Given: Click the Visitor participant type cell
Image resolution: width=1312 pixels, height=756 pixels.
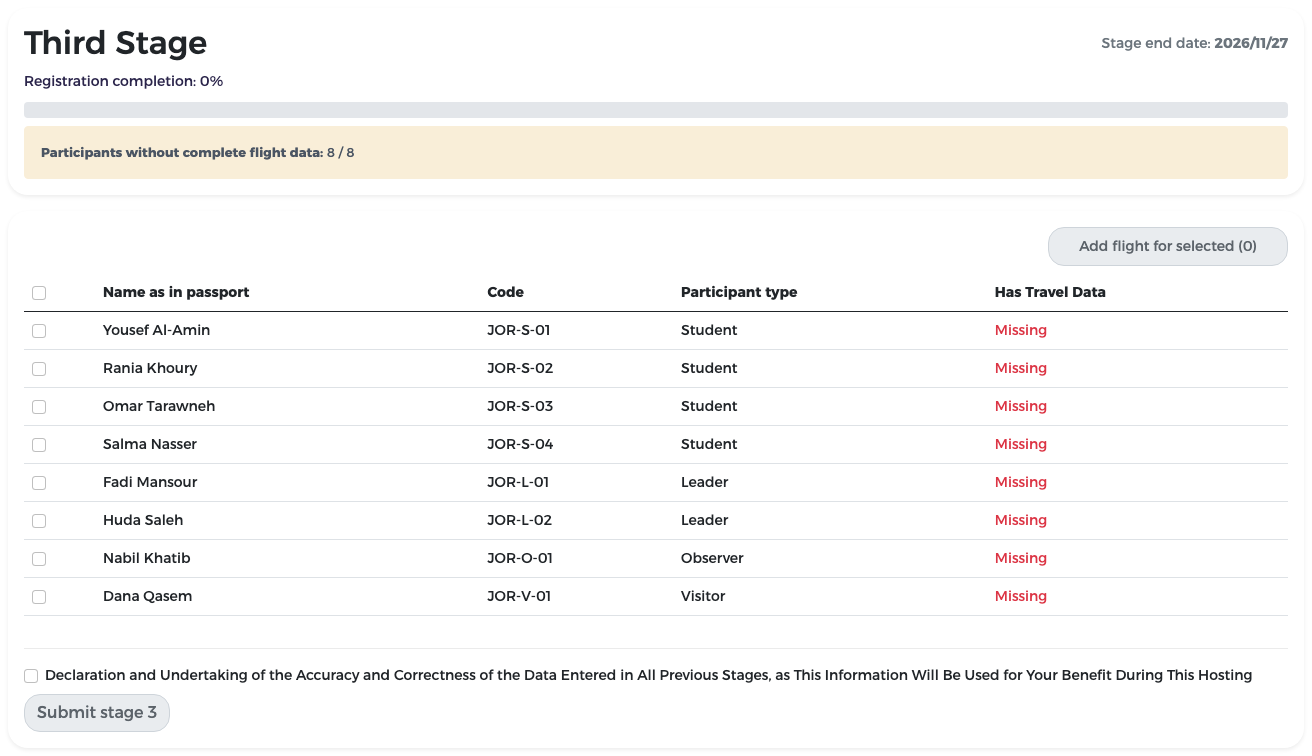Looking at the screenshot, I should tap(703, 596).
